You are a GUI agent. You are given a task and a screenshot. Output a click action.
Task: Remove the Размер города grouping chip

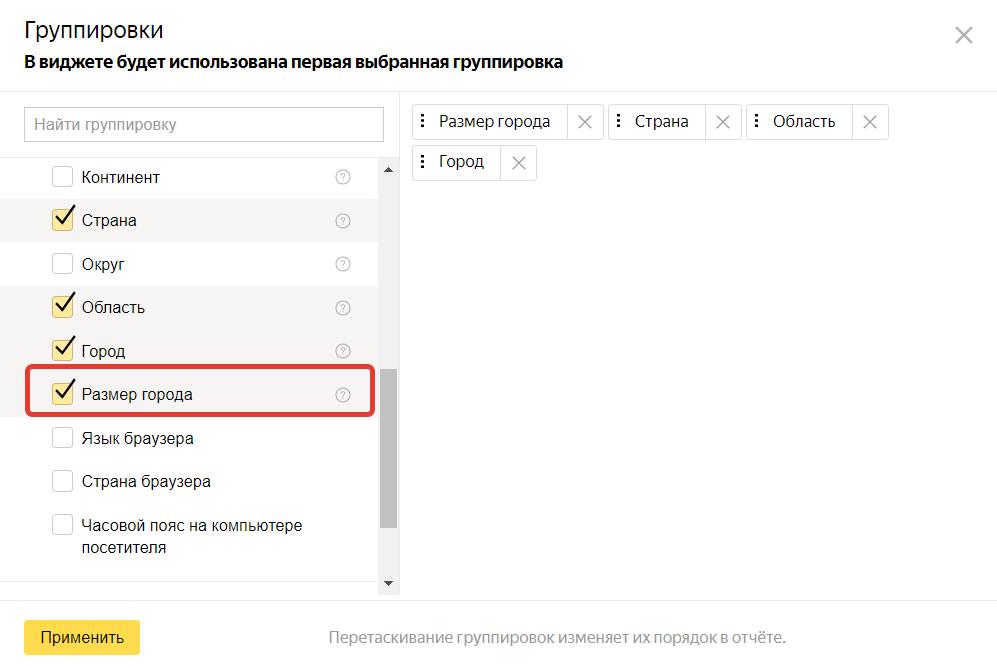(x=585, y=121)
